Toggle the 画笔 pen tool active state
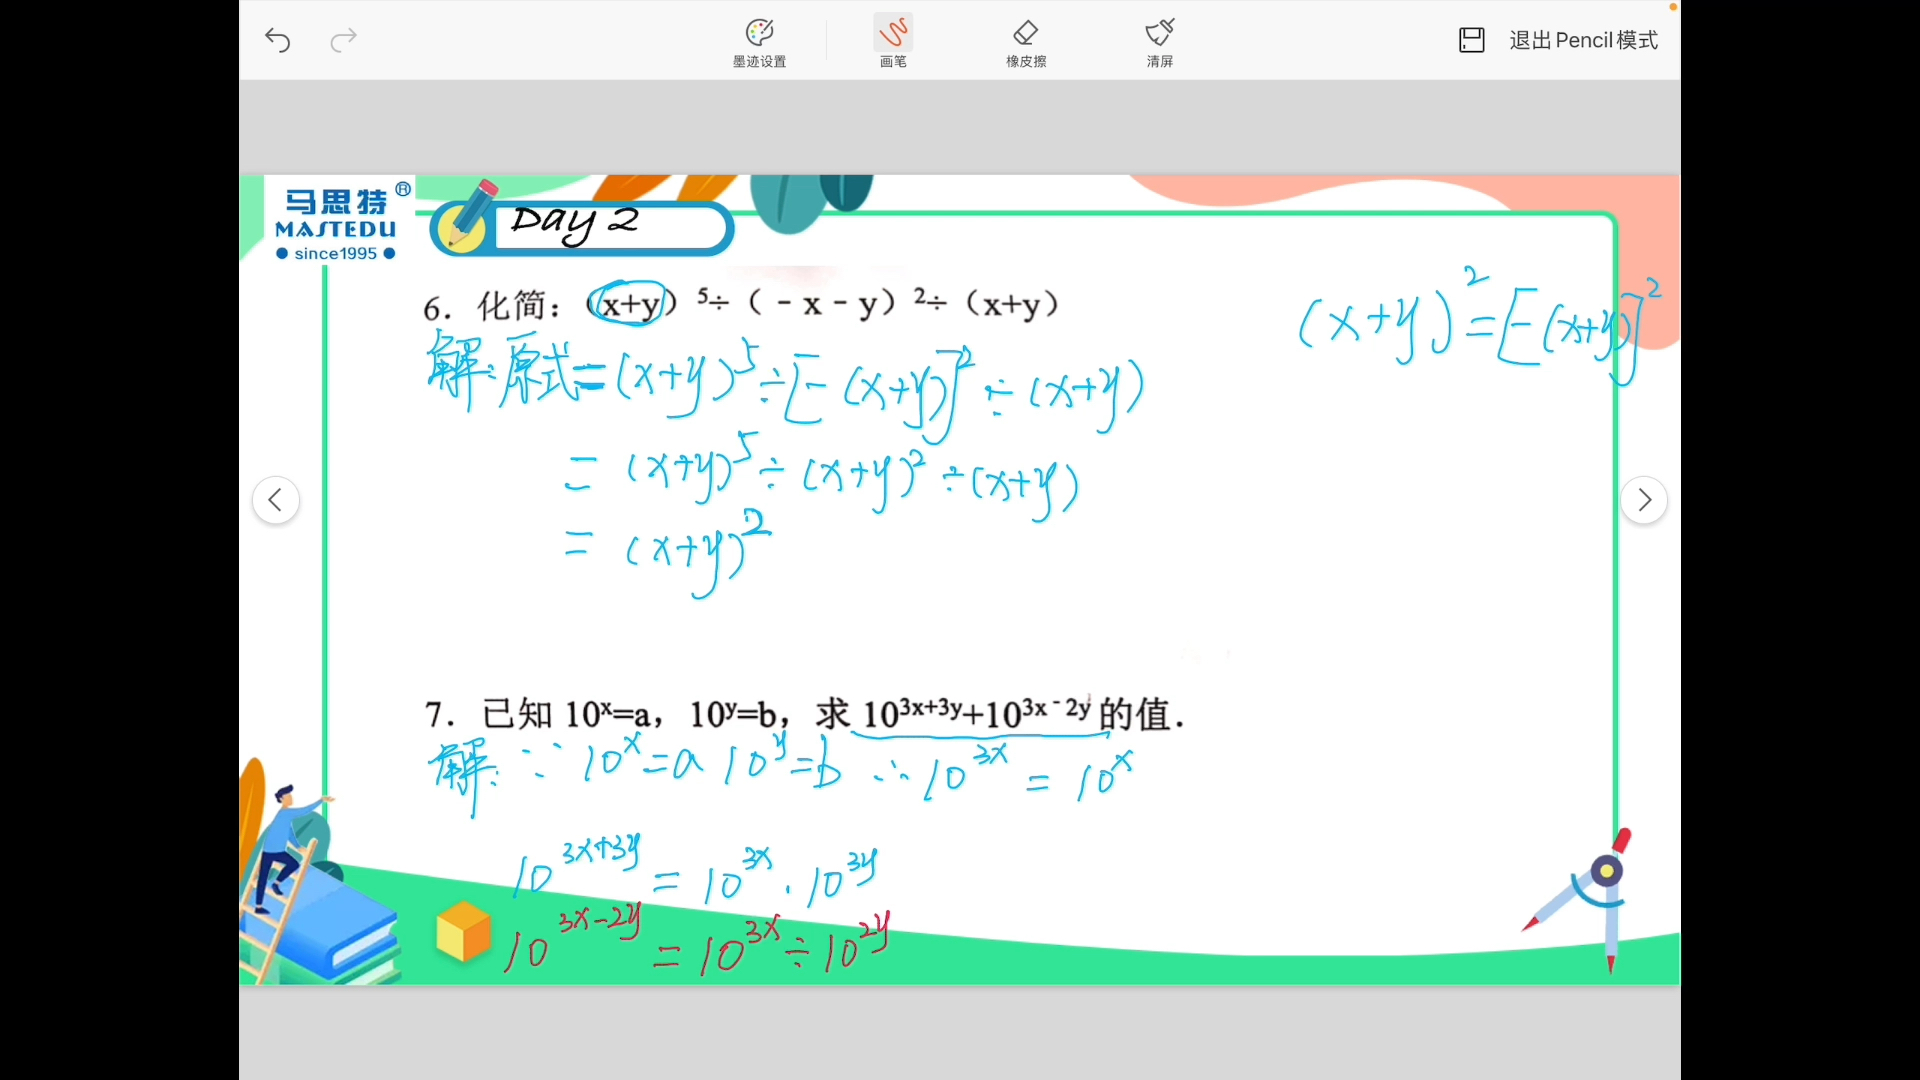This screenshot has width=1920, height=1080. click(892, 40)
